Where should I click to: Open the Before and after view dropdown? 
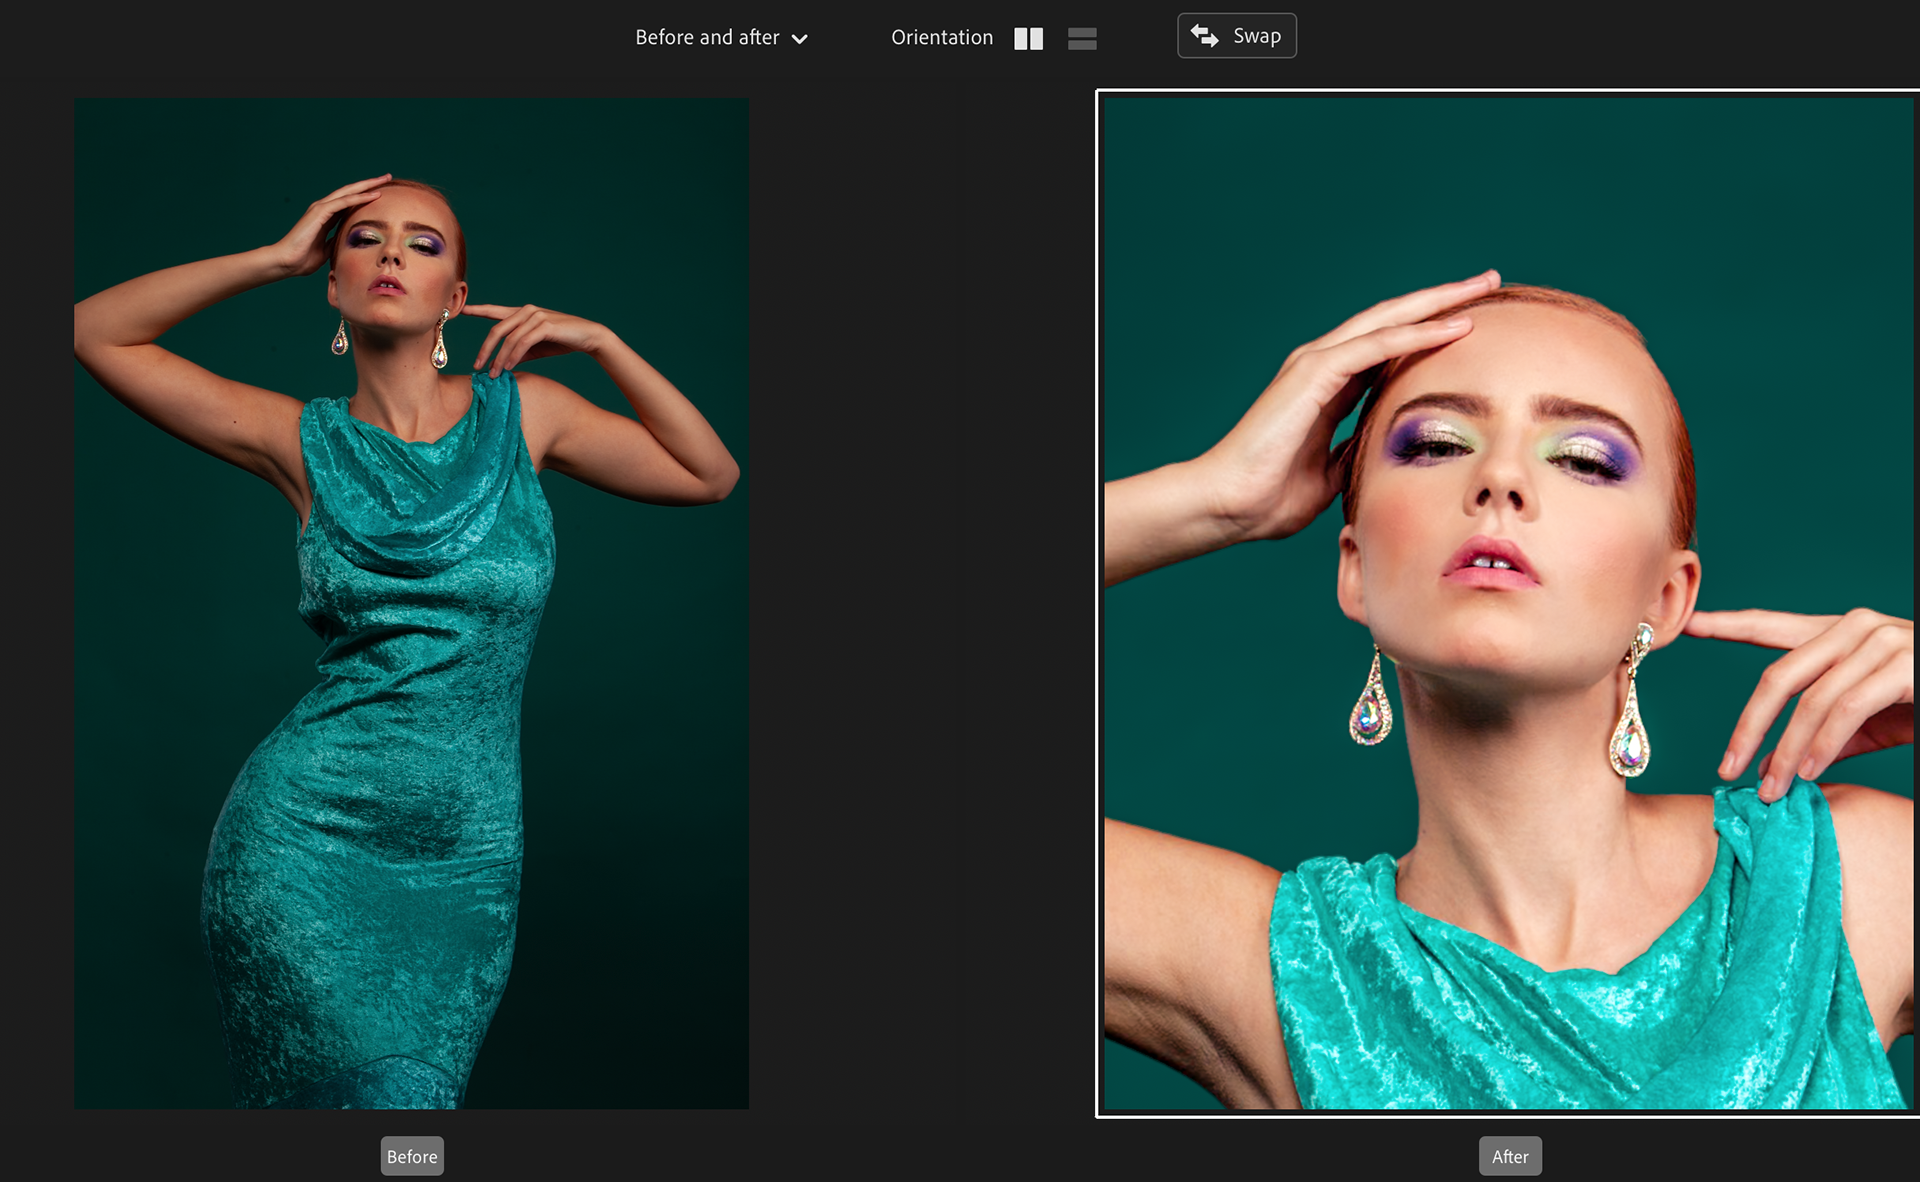click(x=721, y=38)
